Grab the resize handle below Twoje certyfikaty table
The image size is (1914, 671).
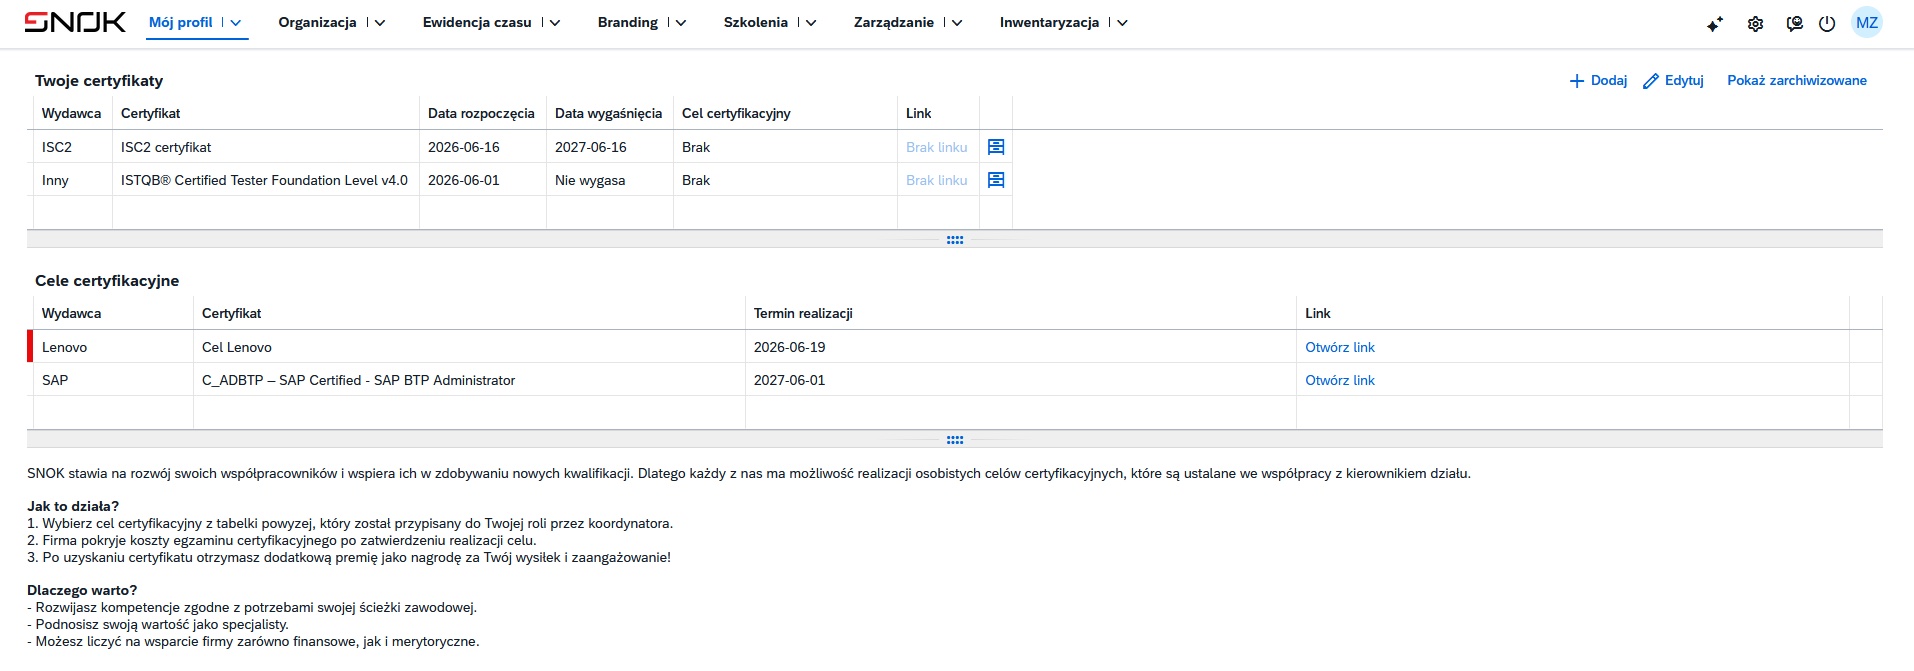tap(955, 240)
